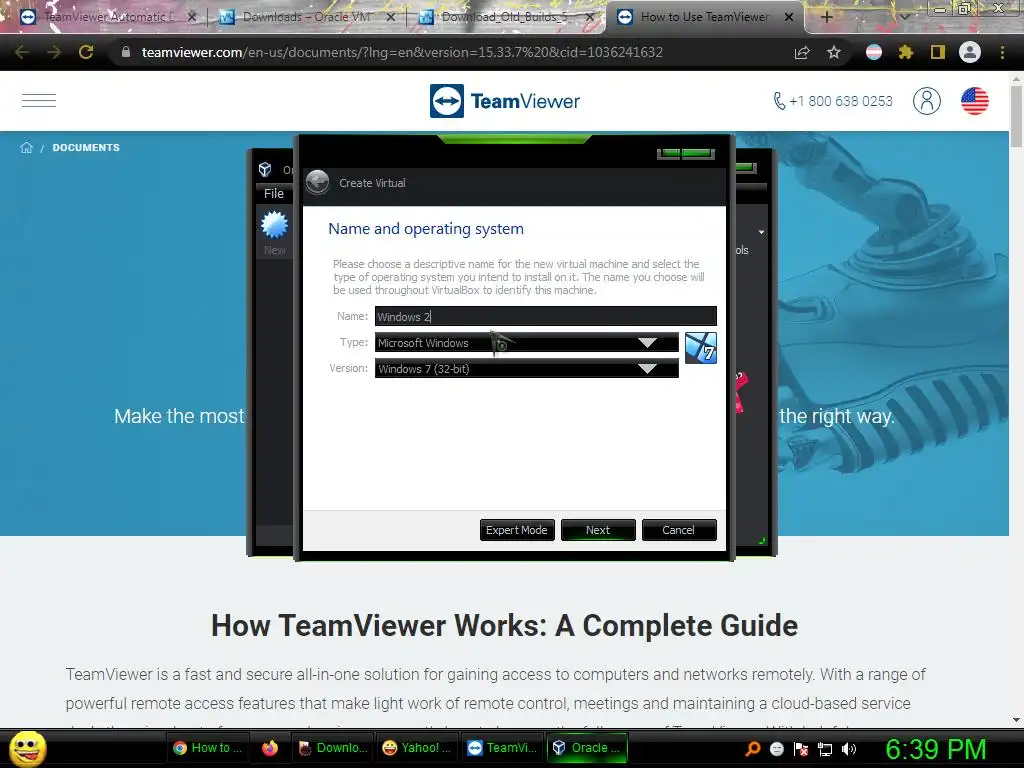Click the 'How TeamViewer Works: A Complete Guide' heading
Viewport: 1024px width, 768px height.
point(504,625)
